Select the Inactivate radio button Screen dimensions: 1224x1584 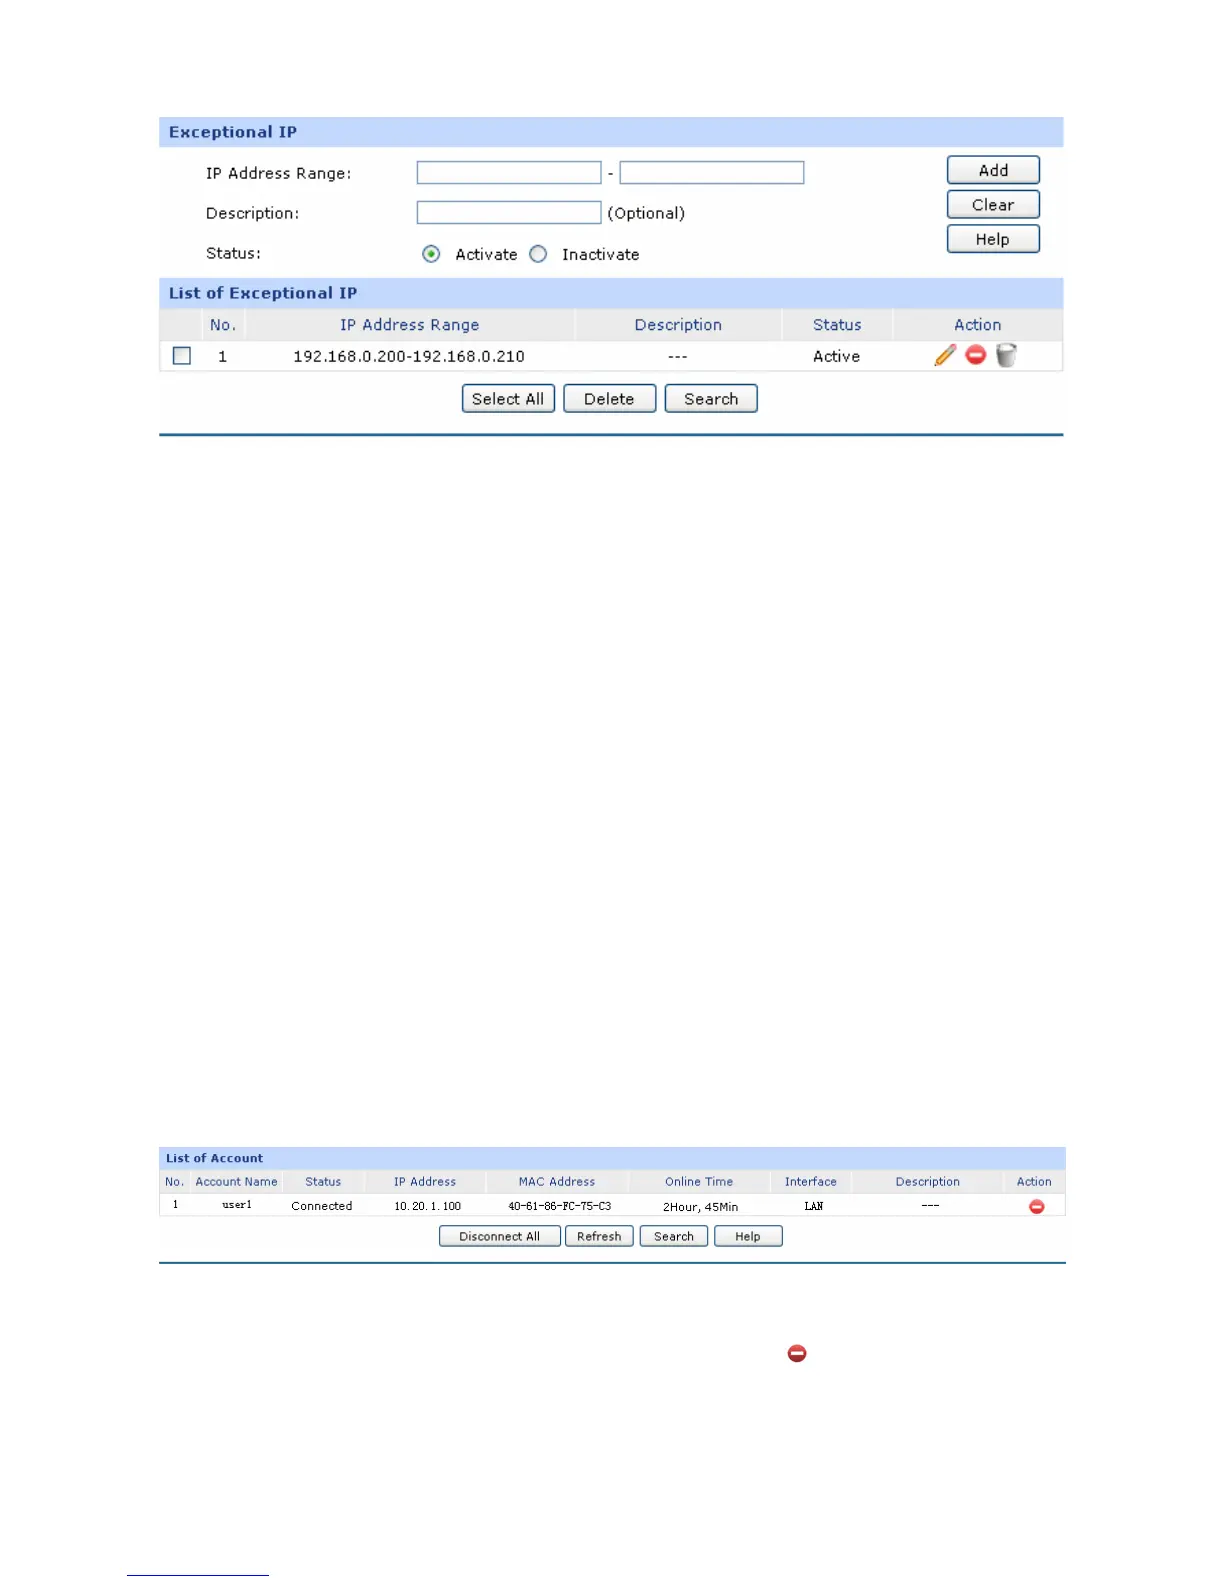(x=538, y=254)
